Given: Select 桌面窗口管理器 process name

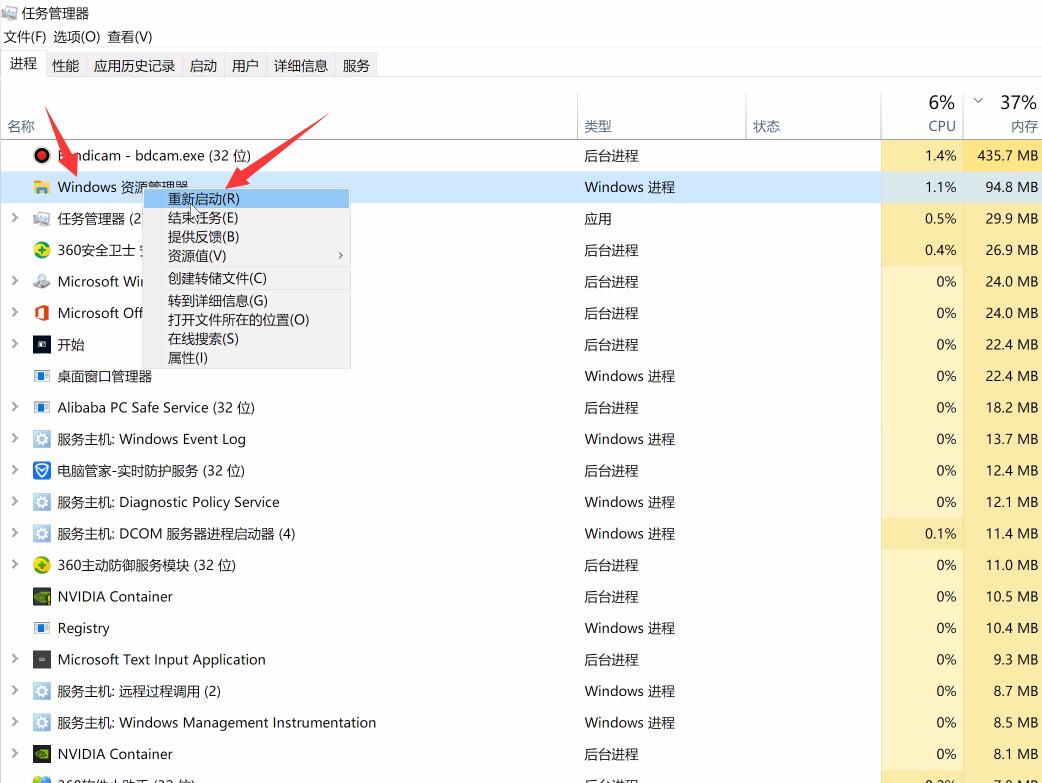Looking at the screenshot, I should point(104,376).
